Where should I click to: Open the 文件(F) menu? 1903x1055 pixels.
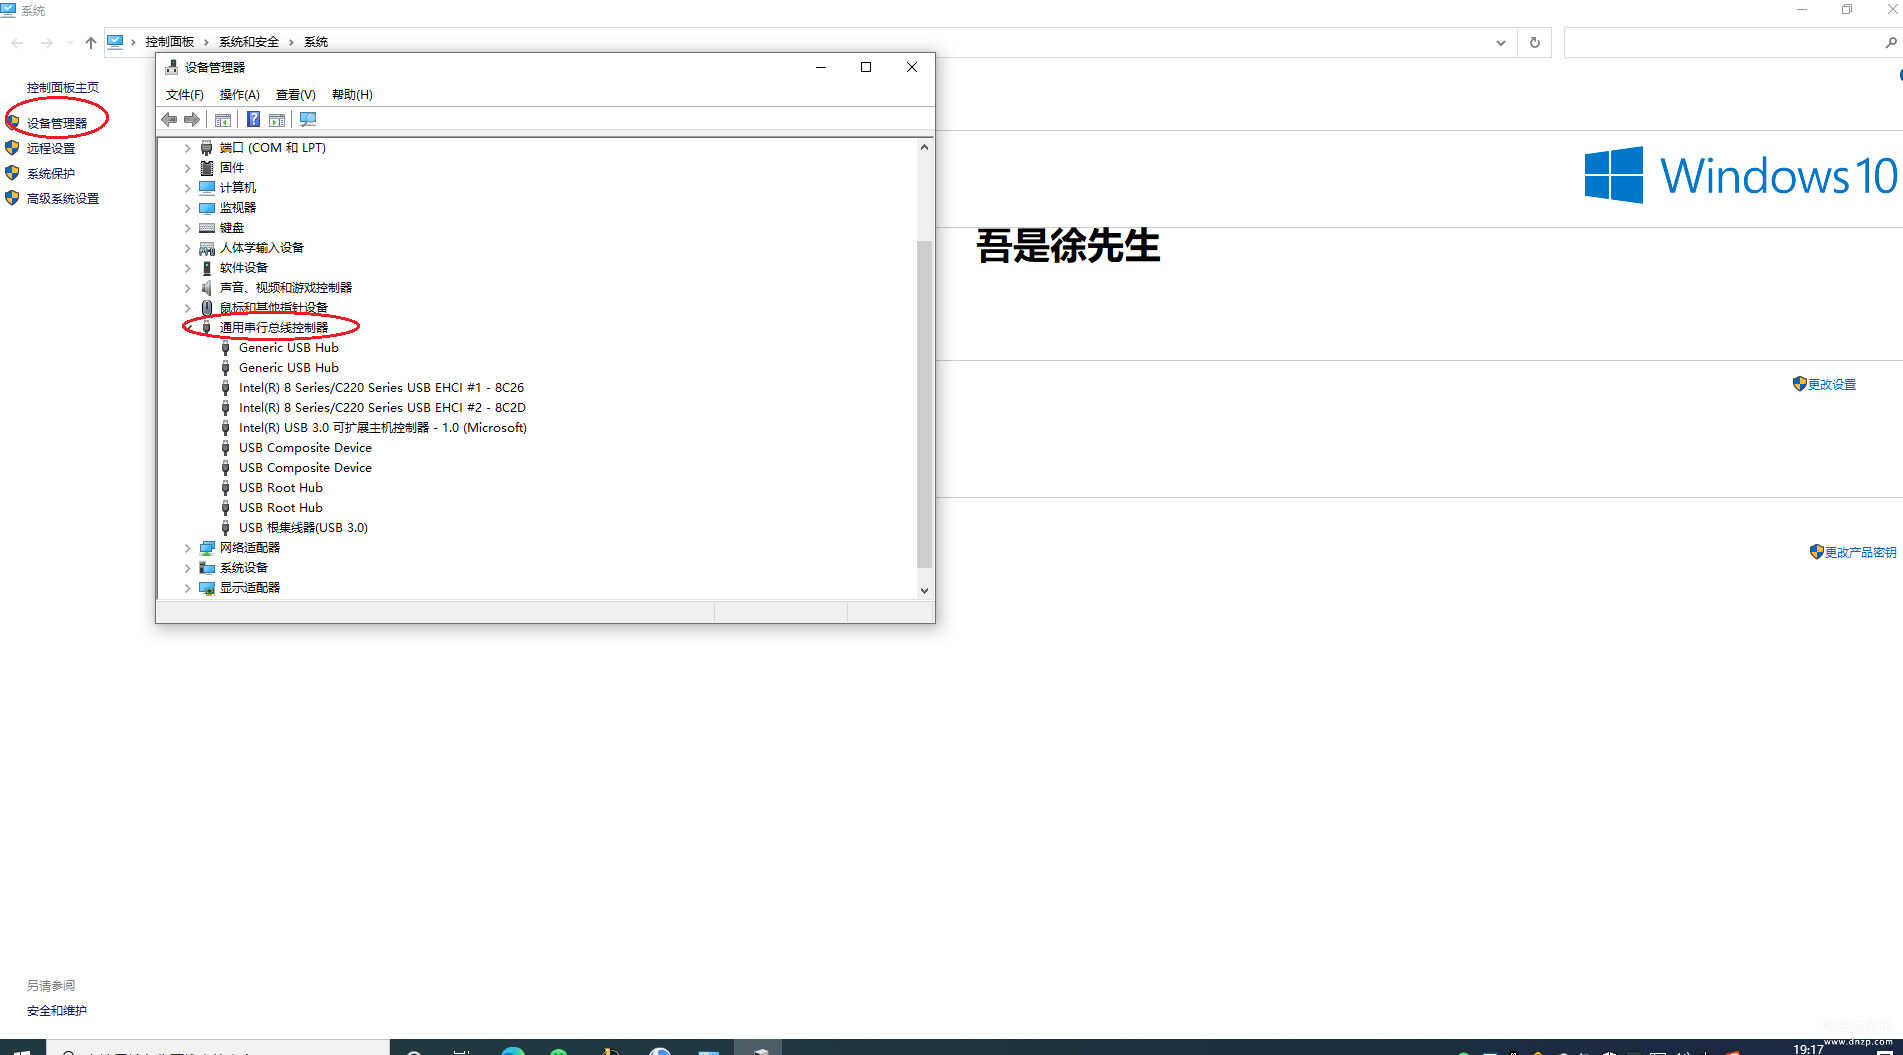(x=184, y=95)
